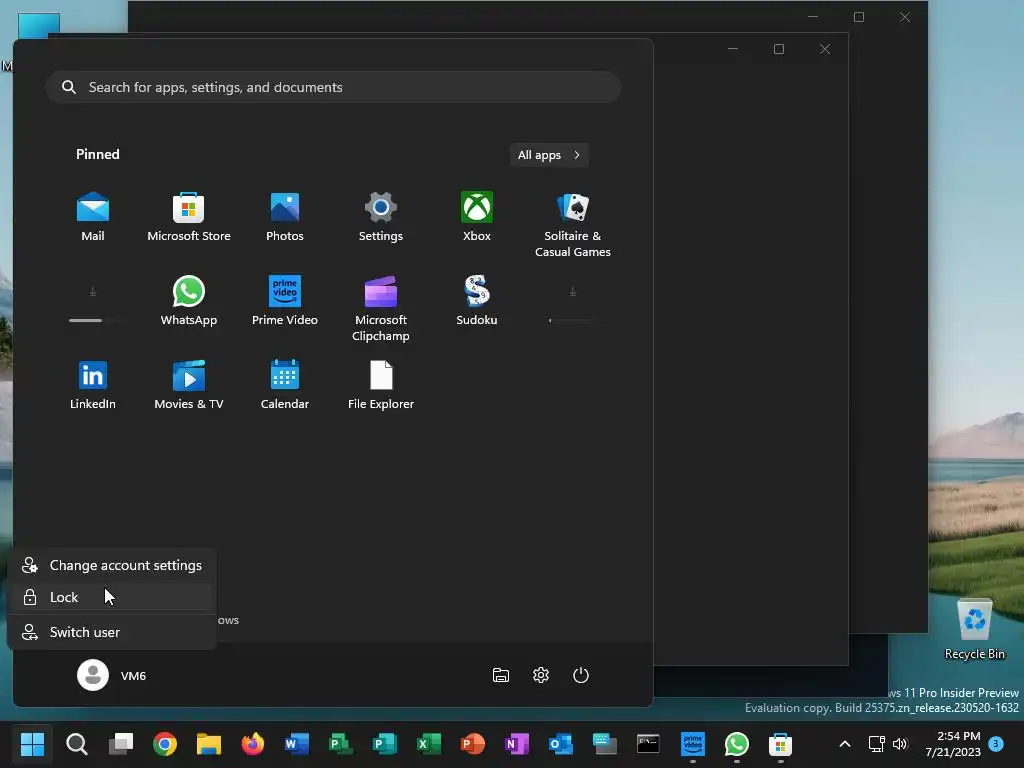Launch Firefox from the taskbar
Screen dimensions: 1024x768
(x=253, y=744)
